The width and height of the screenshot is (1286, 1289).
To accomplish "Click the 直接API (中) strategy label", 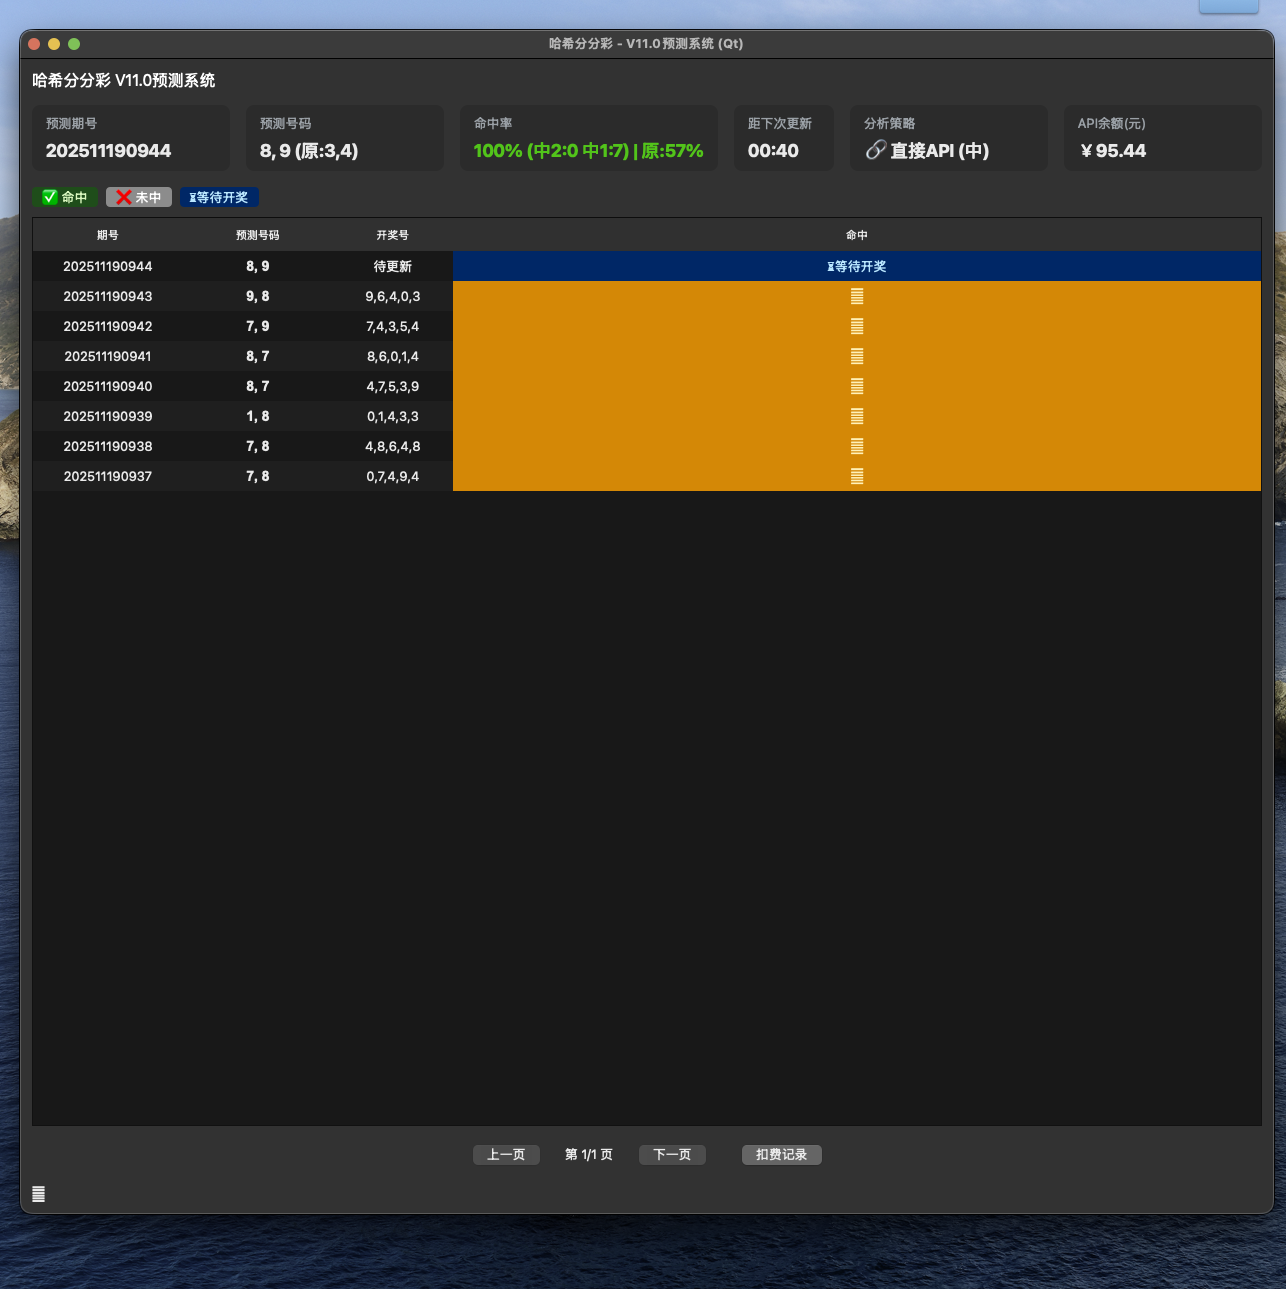I will point(940,151).
